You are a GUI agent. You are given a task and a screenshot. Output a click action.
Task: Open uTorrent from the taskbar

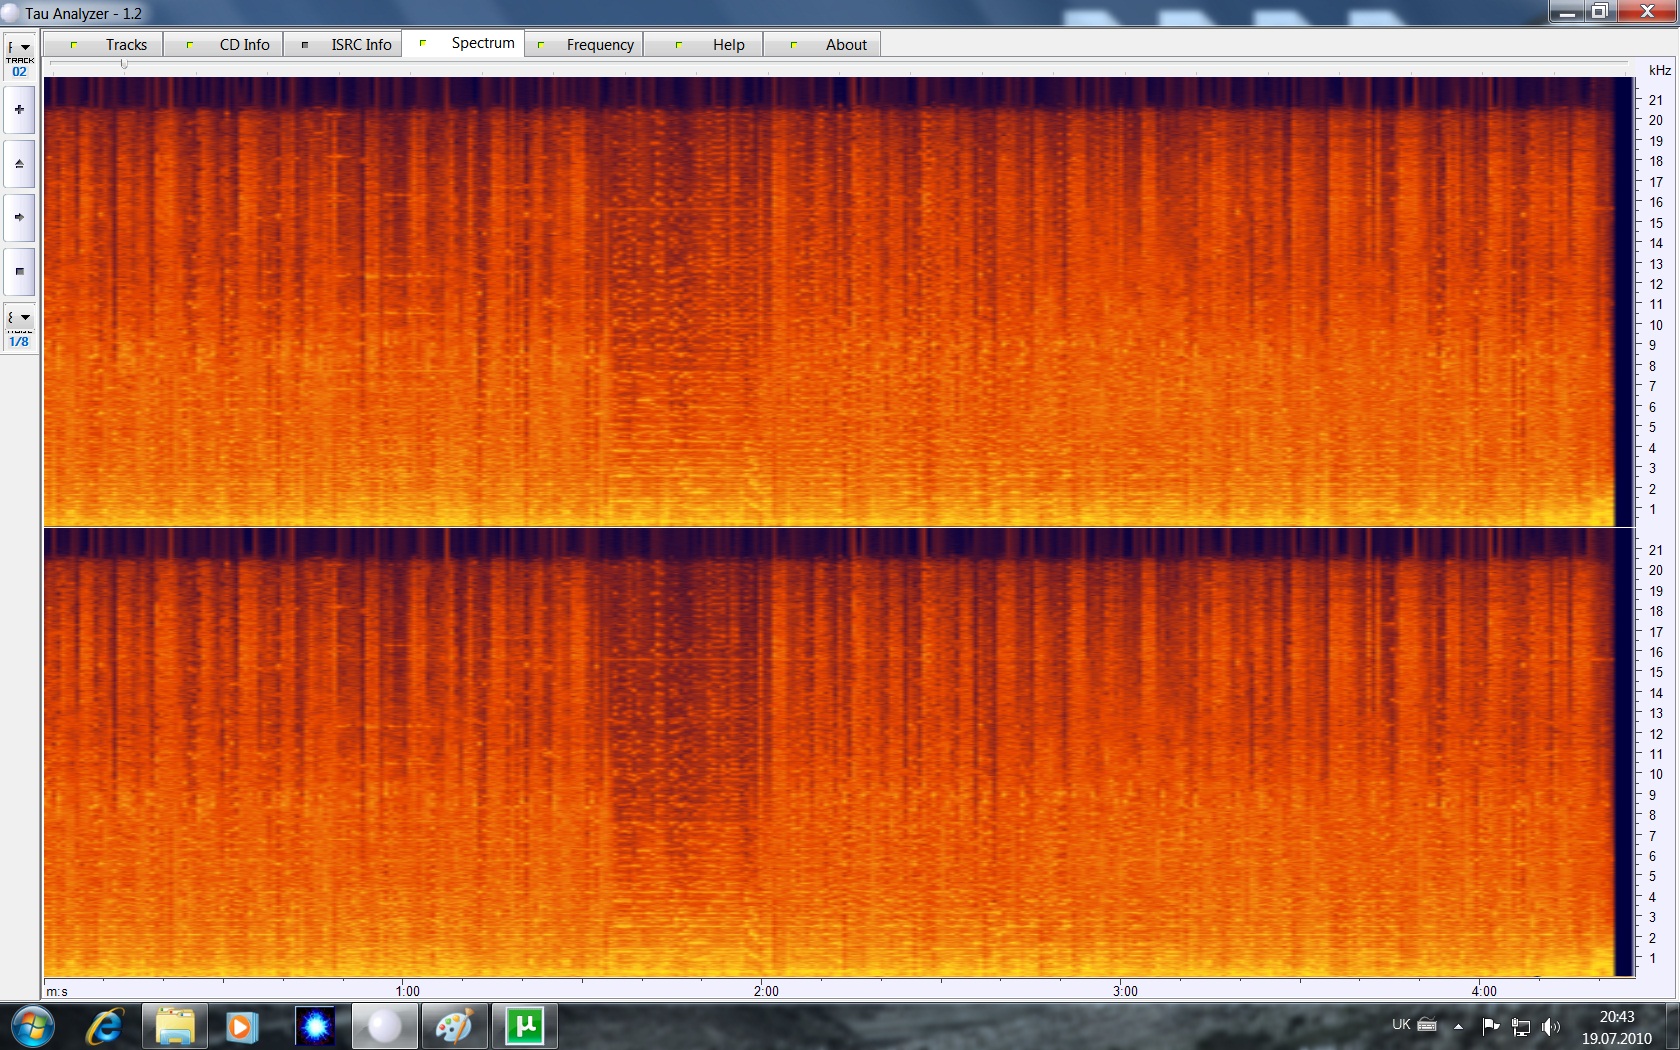[x=524, y=1026]
